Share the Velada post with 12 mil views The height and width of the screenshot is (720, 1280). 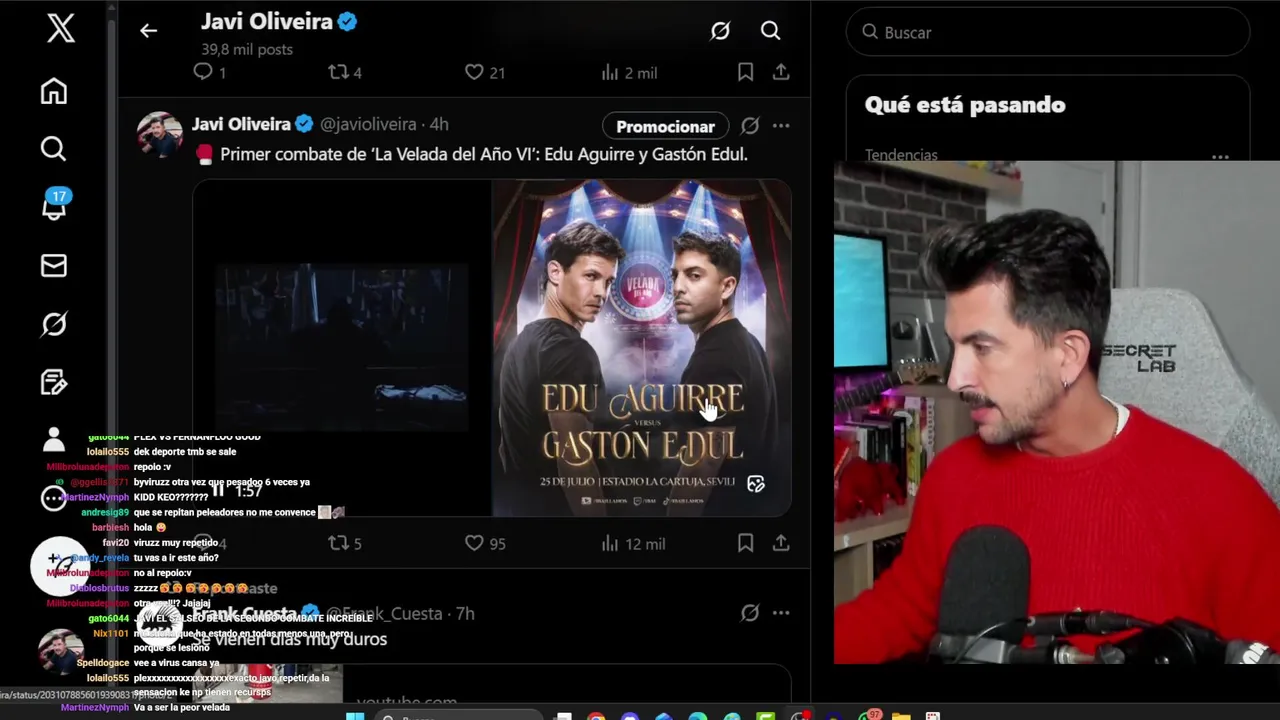click(x=781, y=543)
